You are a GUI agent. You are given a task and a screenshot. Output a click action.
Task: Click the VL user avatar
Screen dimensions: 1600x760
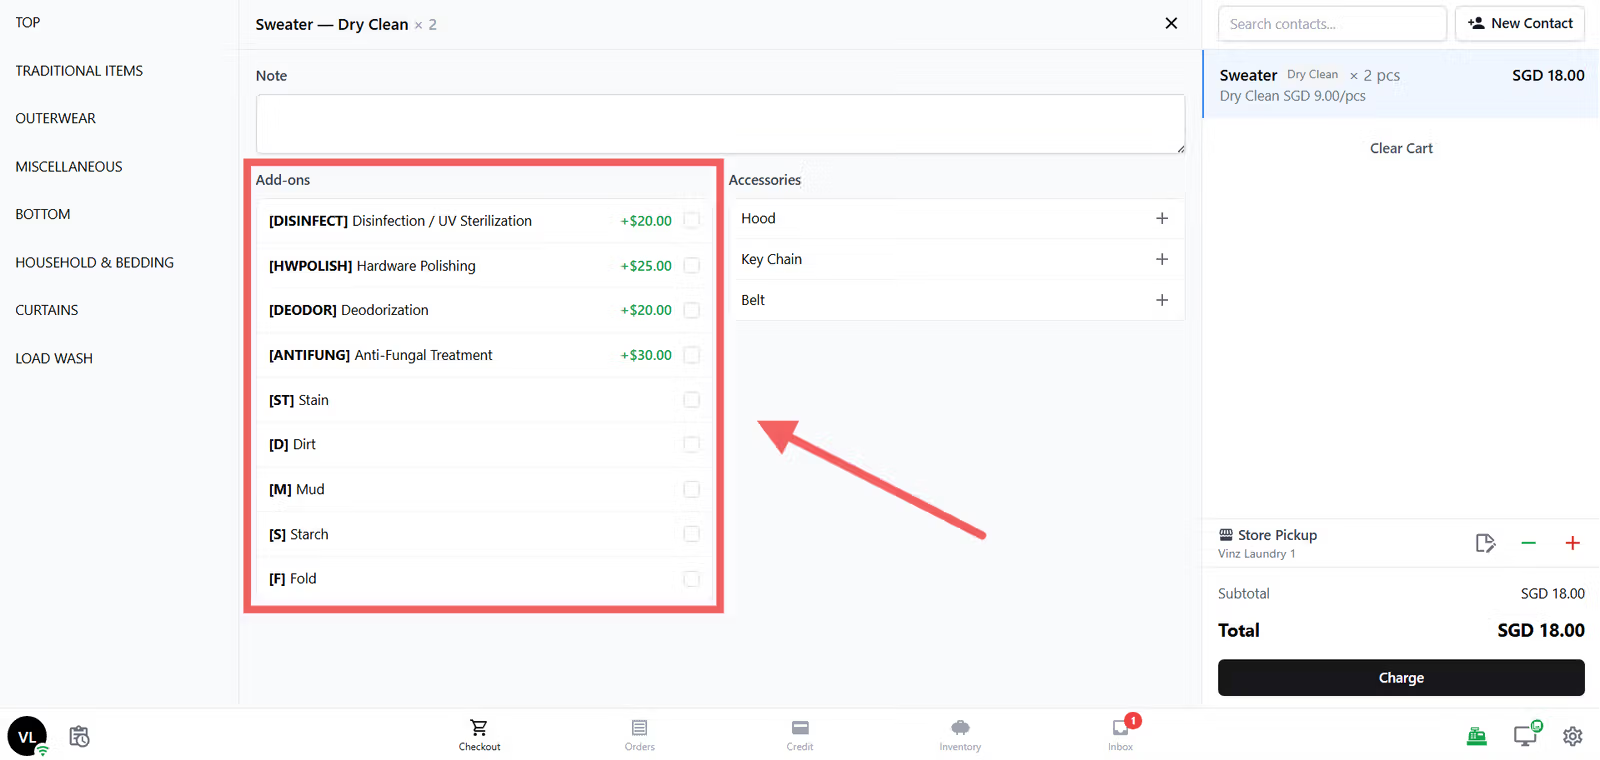(27, 736)
